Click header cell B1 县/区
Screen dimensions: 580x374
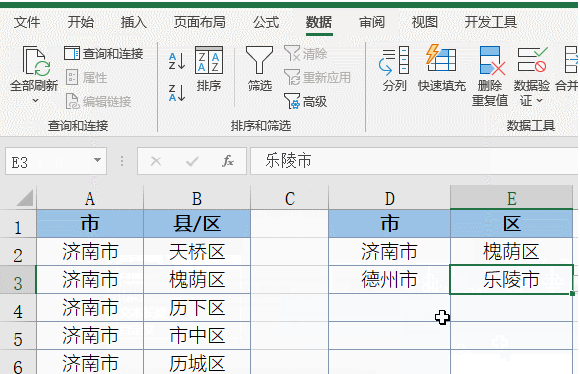(x=197, y=224)
